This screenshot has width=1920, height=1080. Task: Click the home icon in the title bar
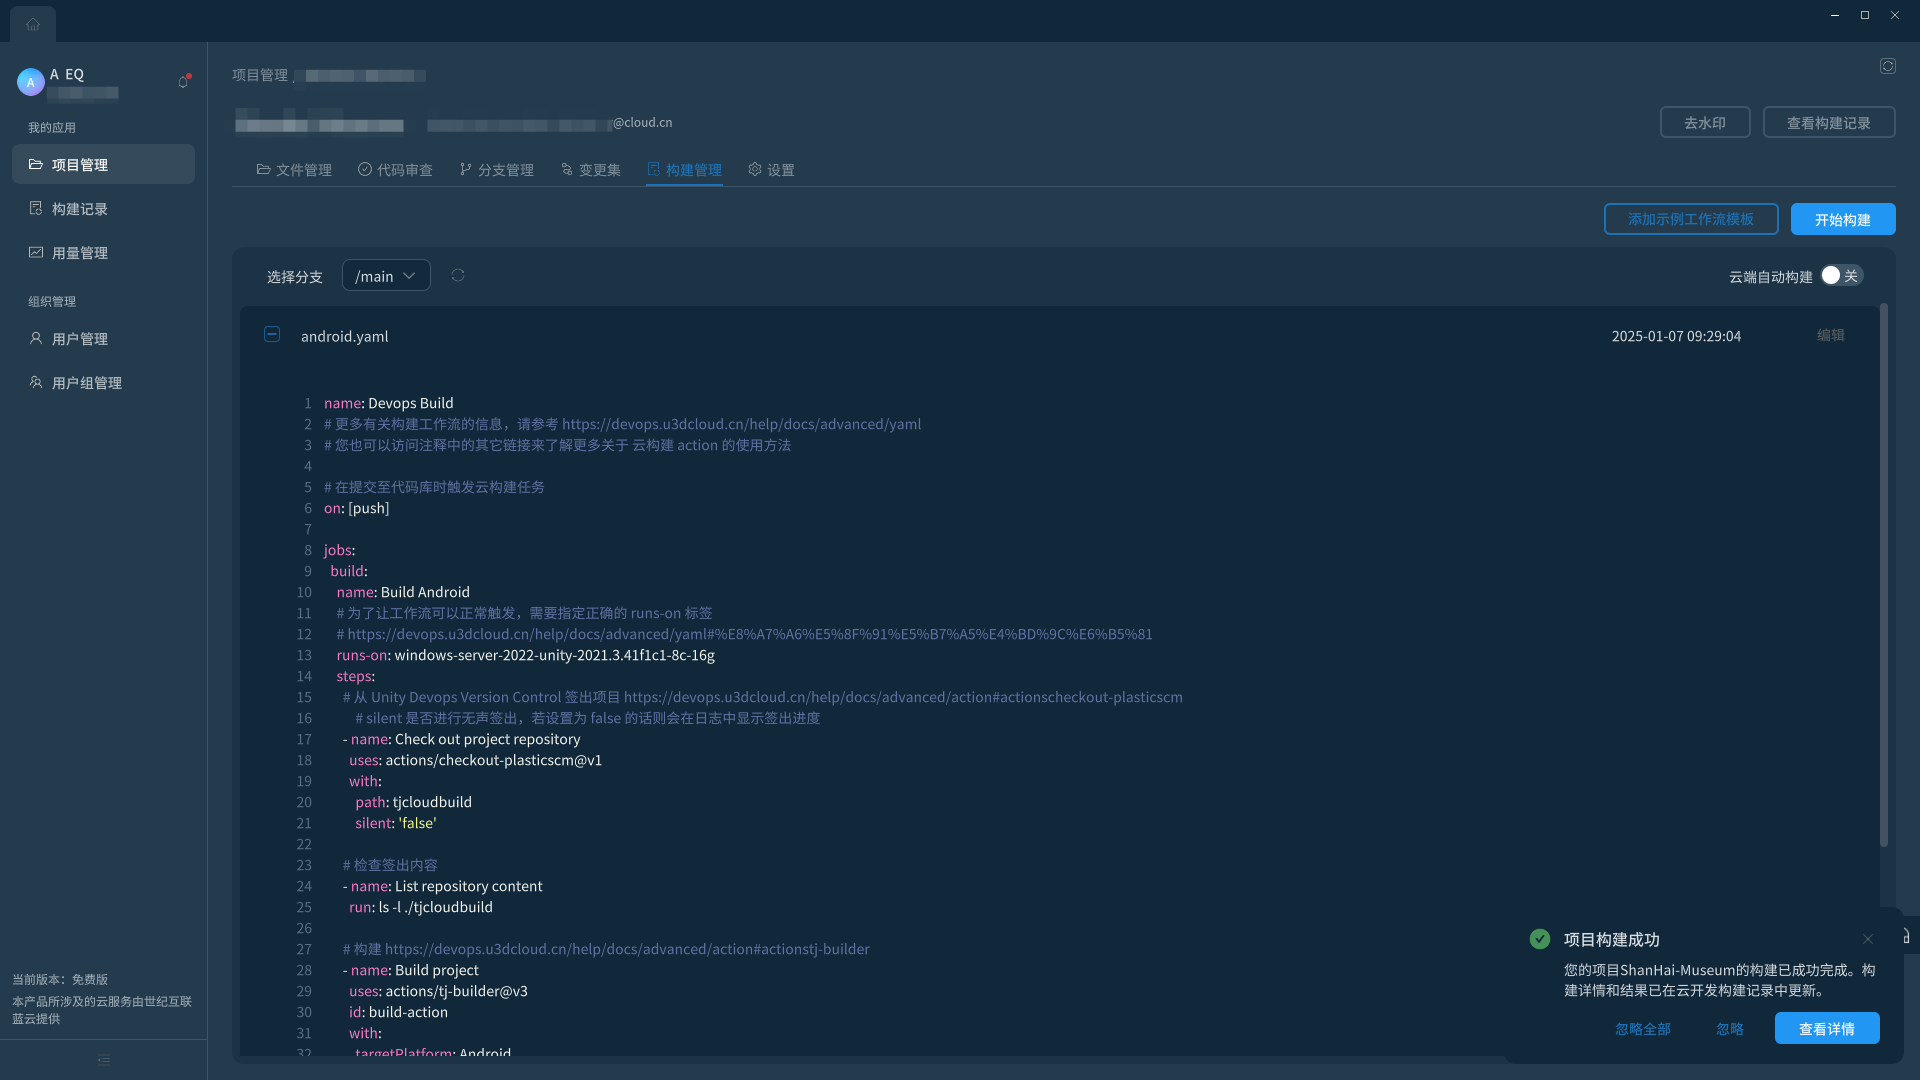(33, 24)
